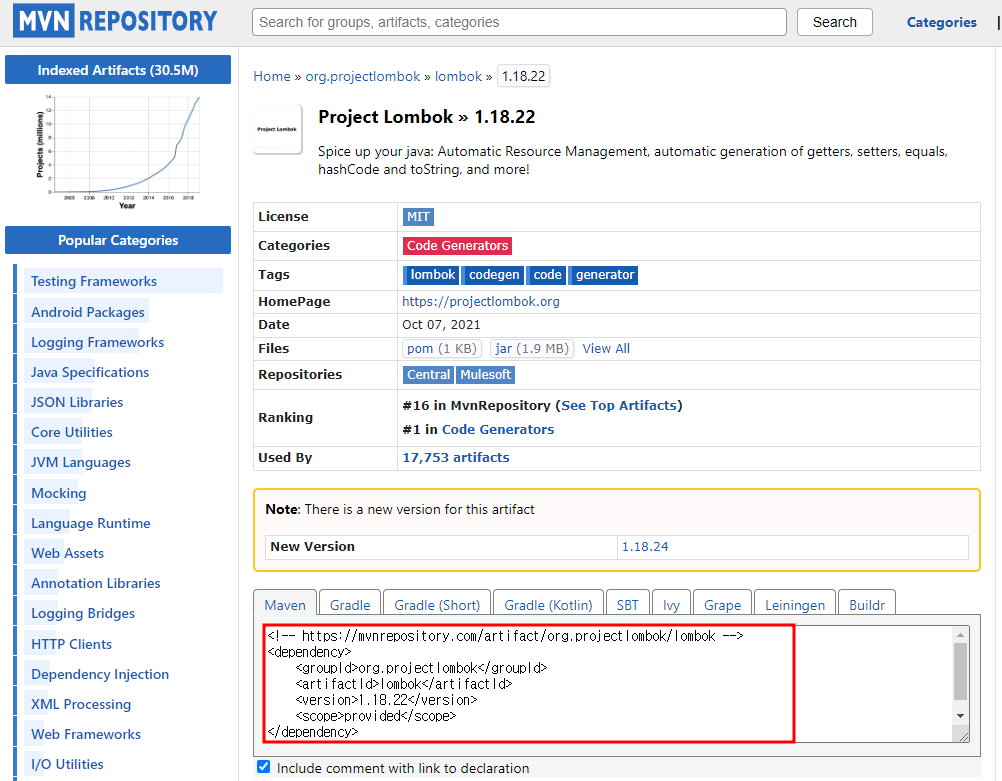
Task: Open the Central repository badge
Action: tap(428, 375)
